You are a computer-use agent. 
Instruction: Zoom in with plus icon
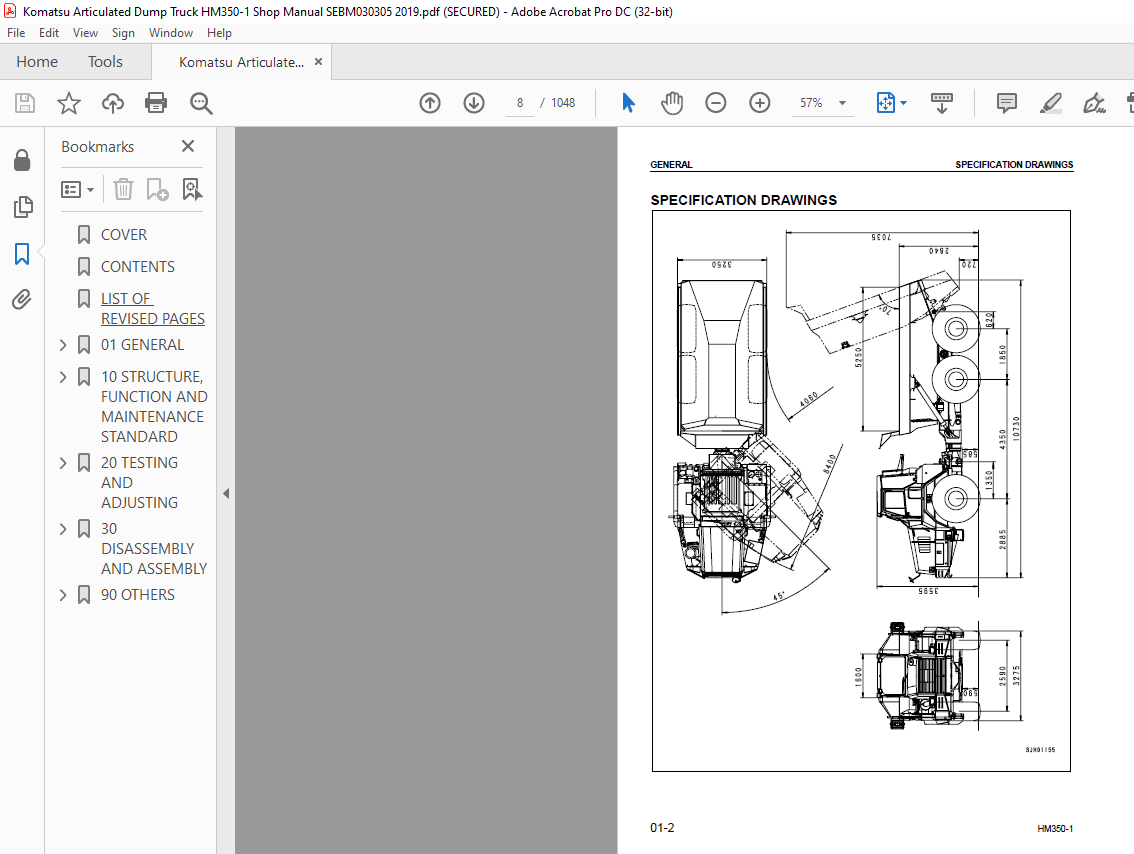click(x=759, y=103)
